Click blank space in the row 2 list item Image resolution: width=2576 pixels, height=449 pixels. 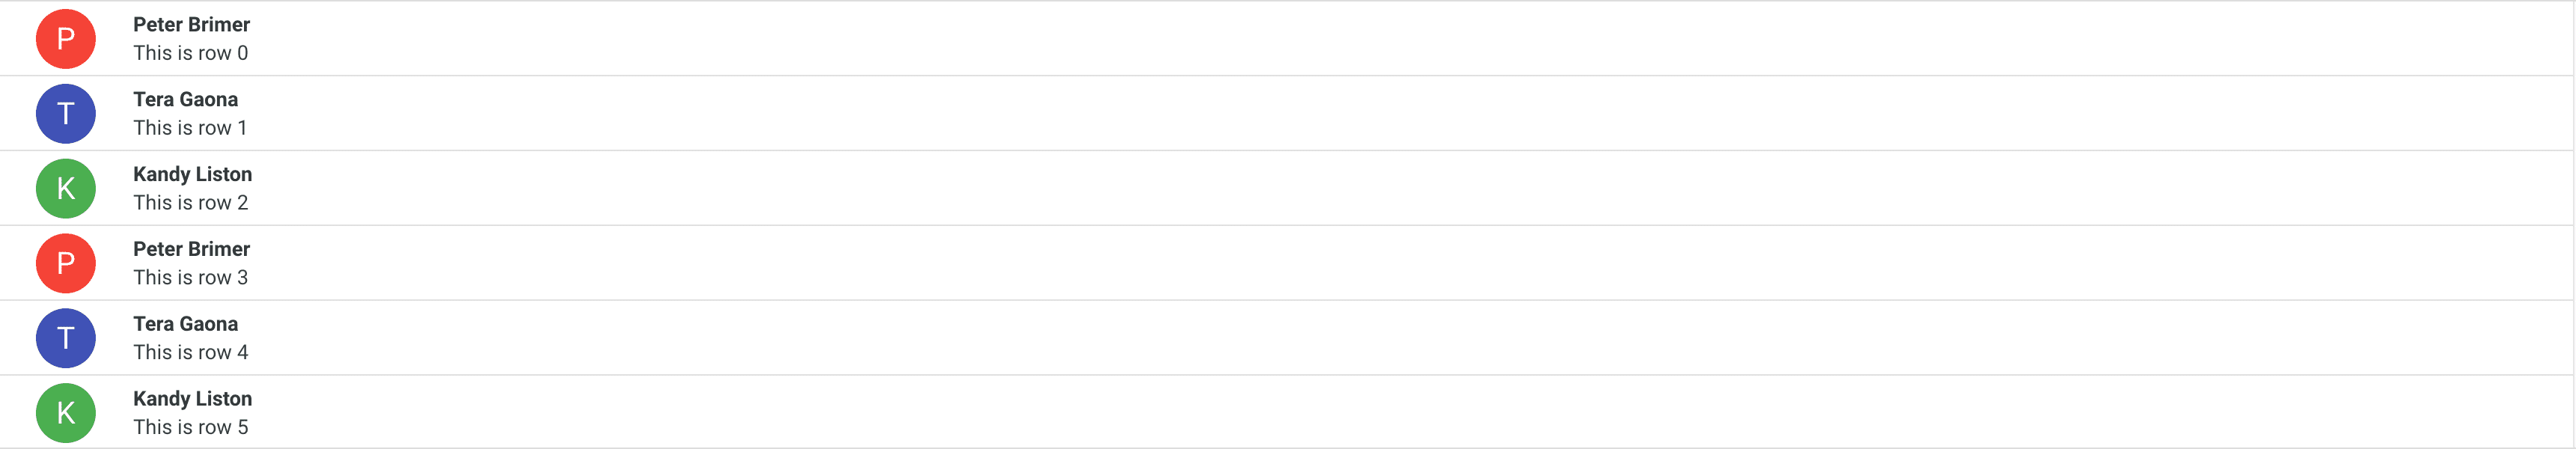1300,189
